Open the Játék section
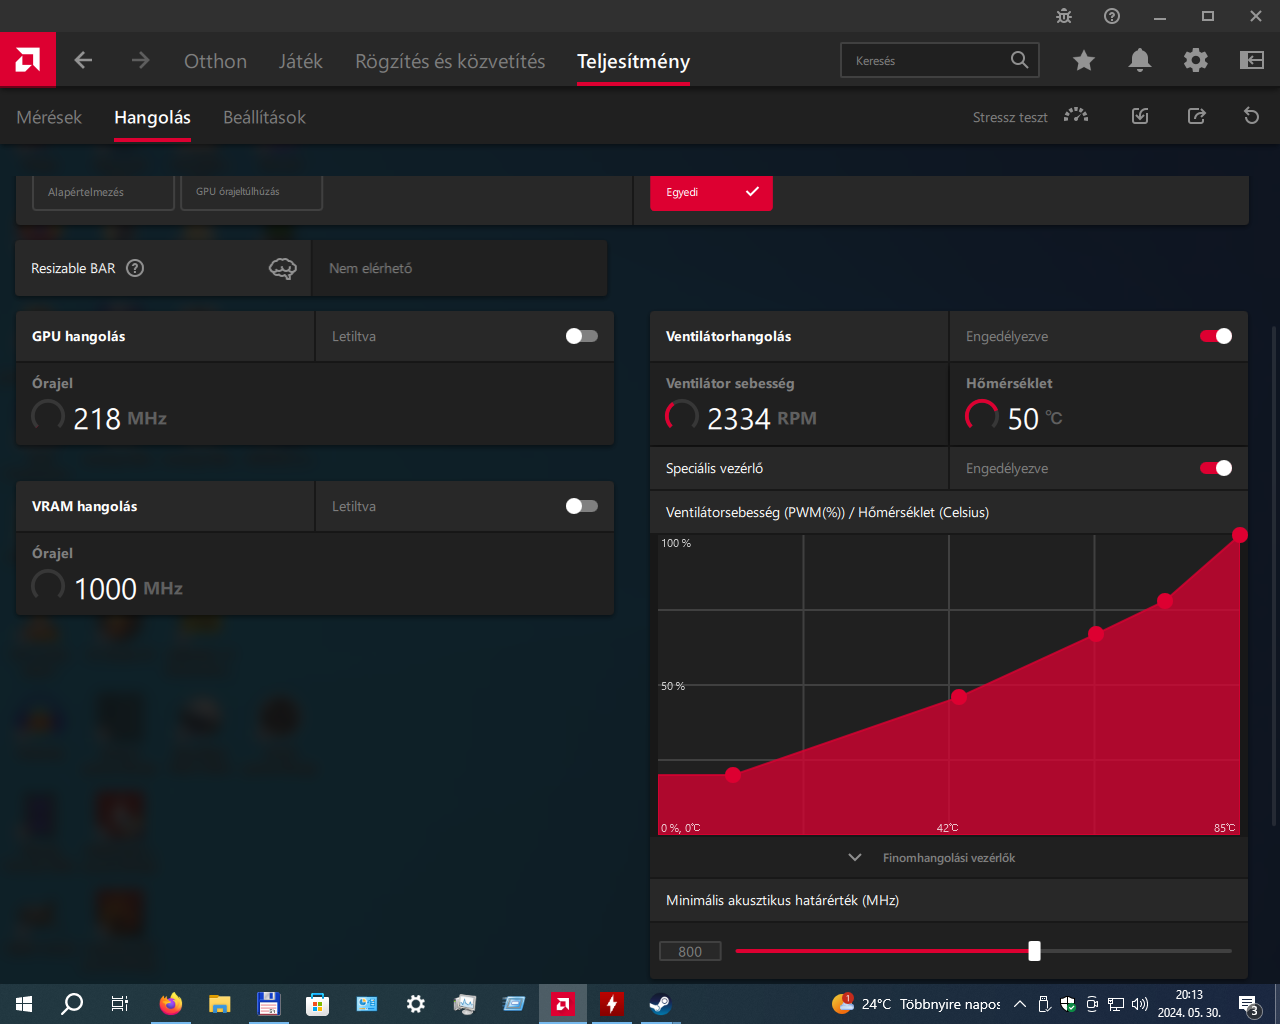 [x=301, y=61]
